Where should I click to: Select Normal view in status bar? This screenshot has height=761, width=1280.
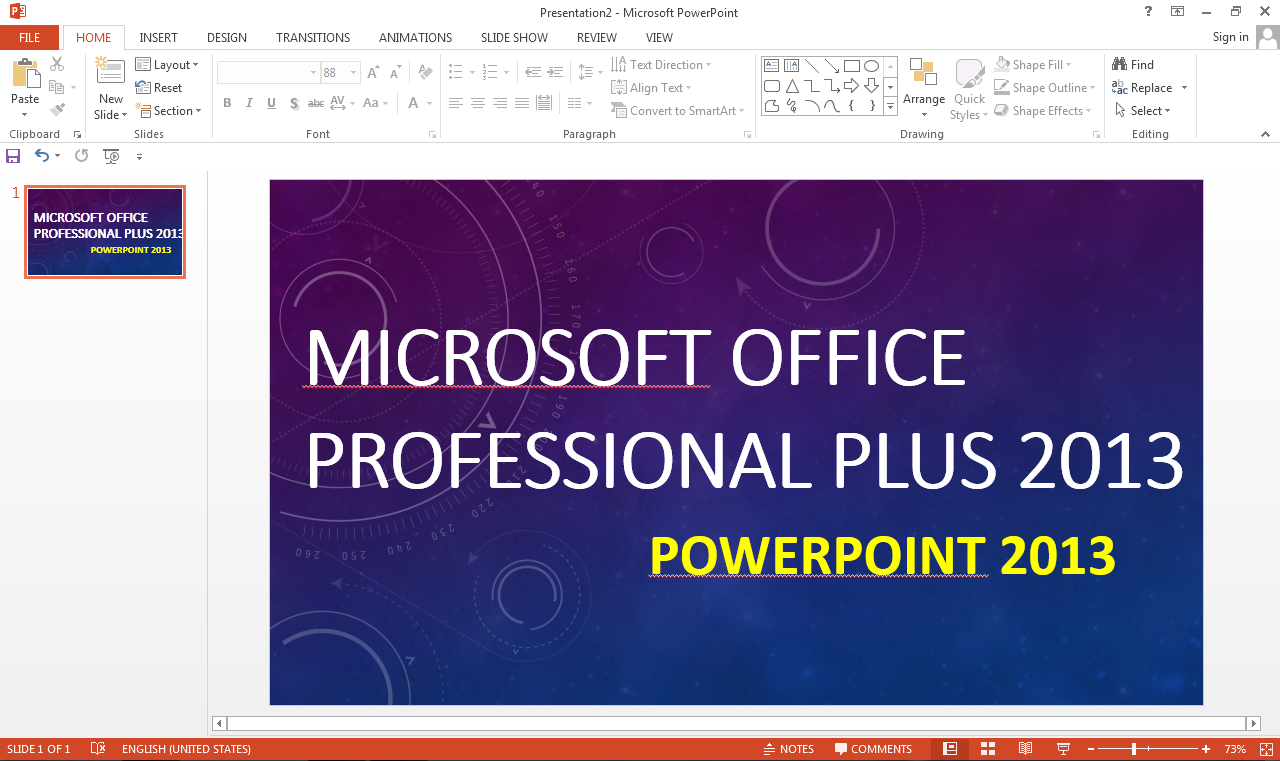pyautogui.click(x=950, y=749)
